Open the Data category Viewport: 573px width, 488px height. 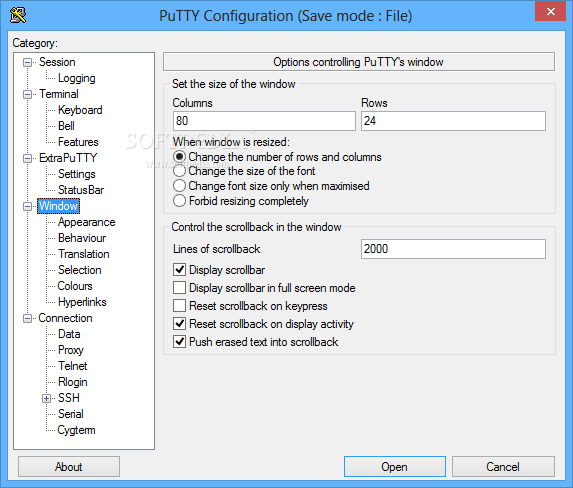tap(69, 334)
